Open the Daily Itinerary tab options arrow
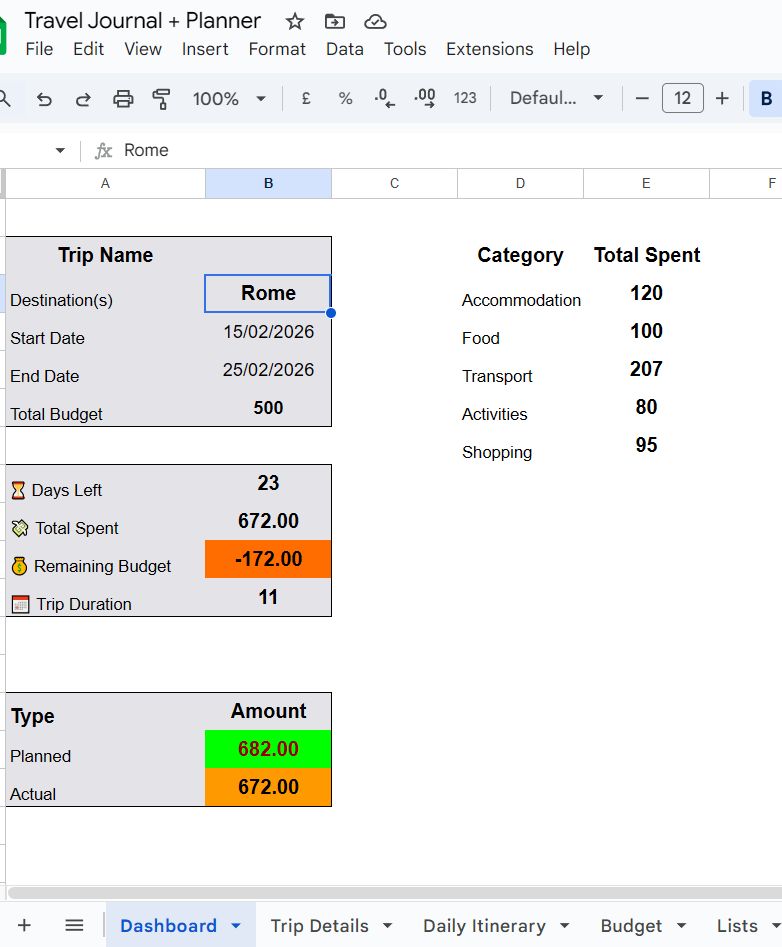Viewport: 782px width, 947px height. coord(565,925)
